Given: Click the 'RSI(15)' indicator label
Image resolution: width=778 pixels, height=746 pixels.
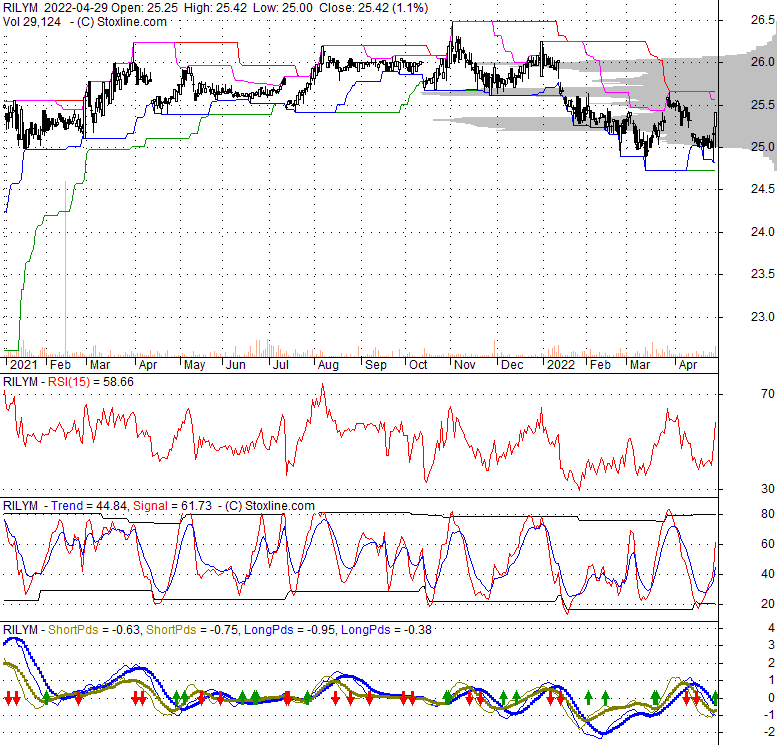Looking at the screenshot, I should tap(69, 382).
